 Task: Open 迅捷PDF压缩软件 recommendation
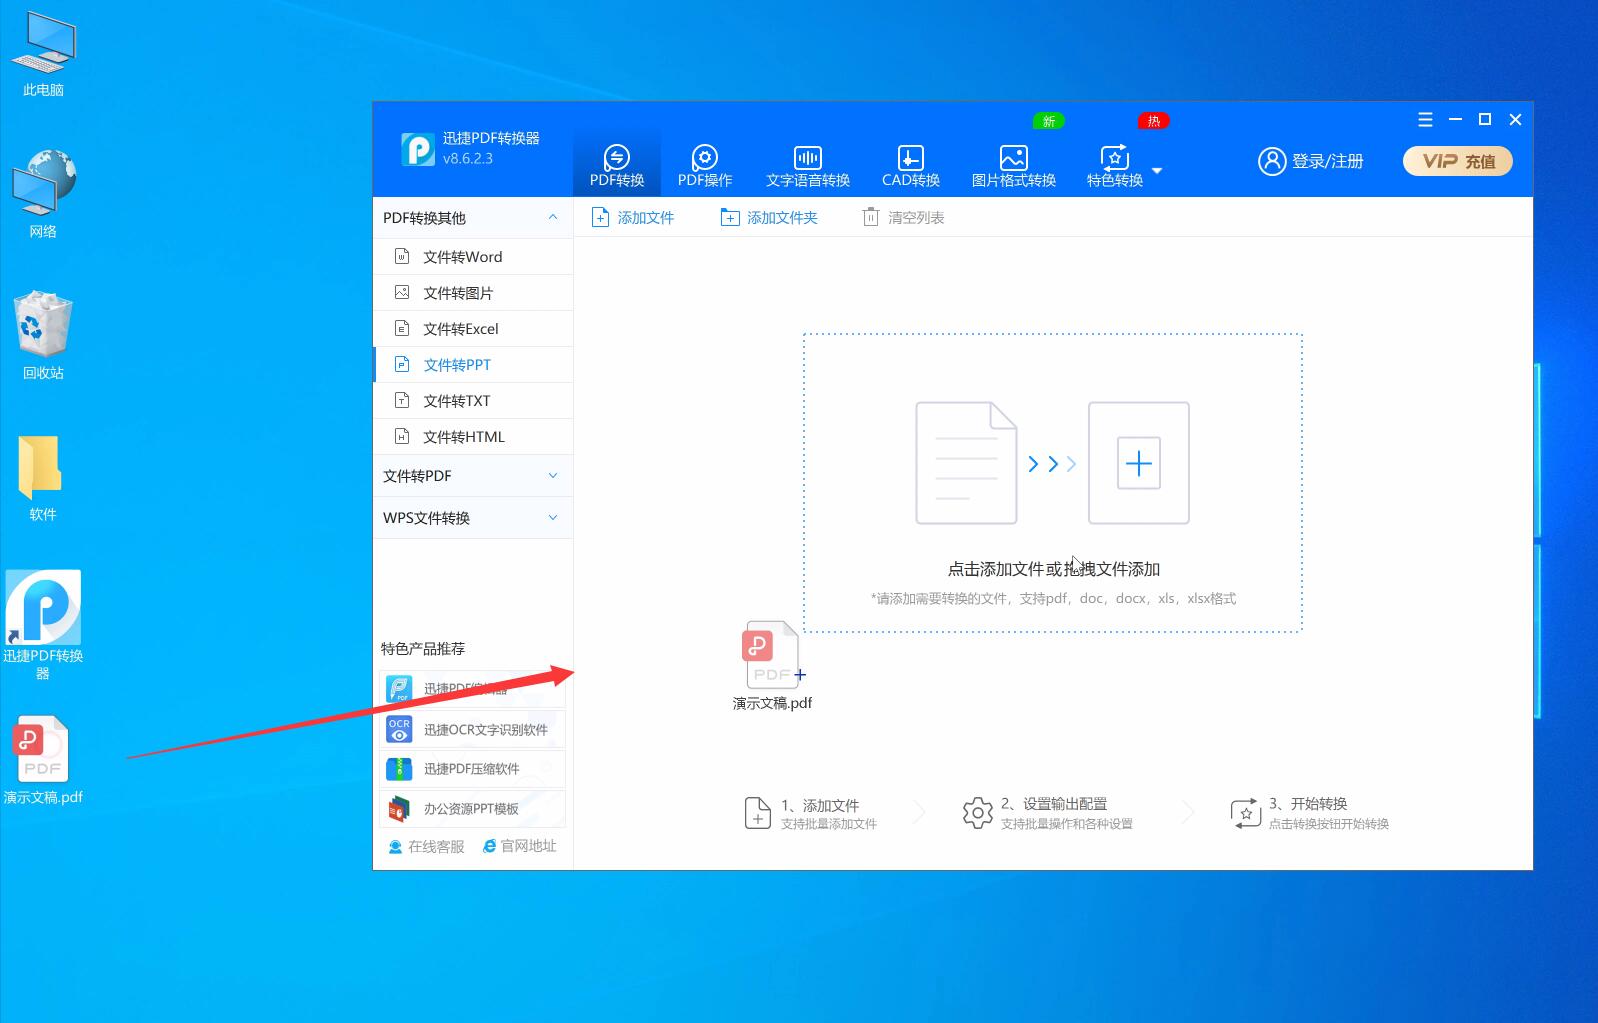pos(472,769)
